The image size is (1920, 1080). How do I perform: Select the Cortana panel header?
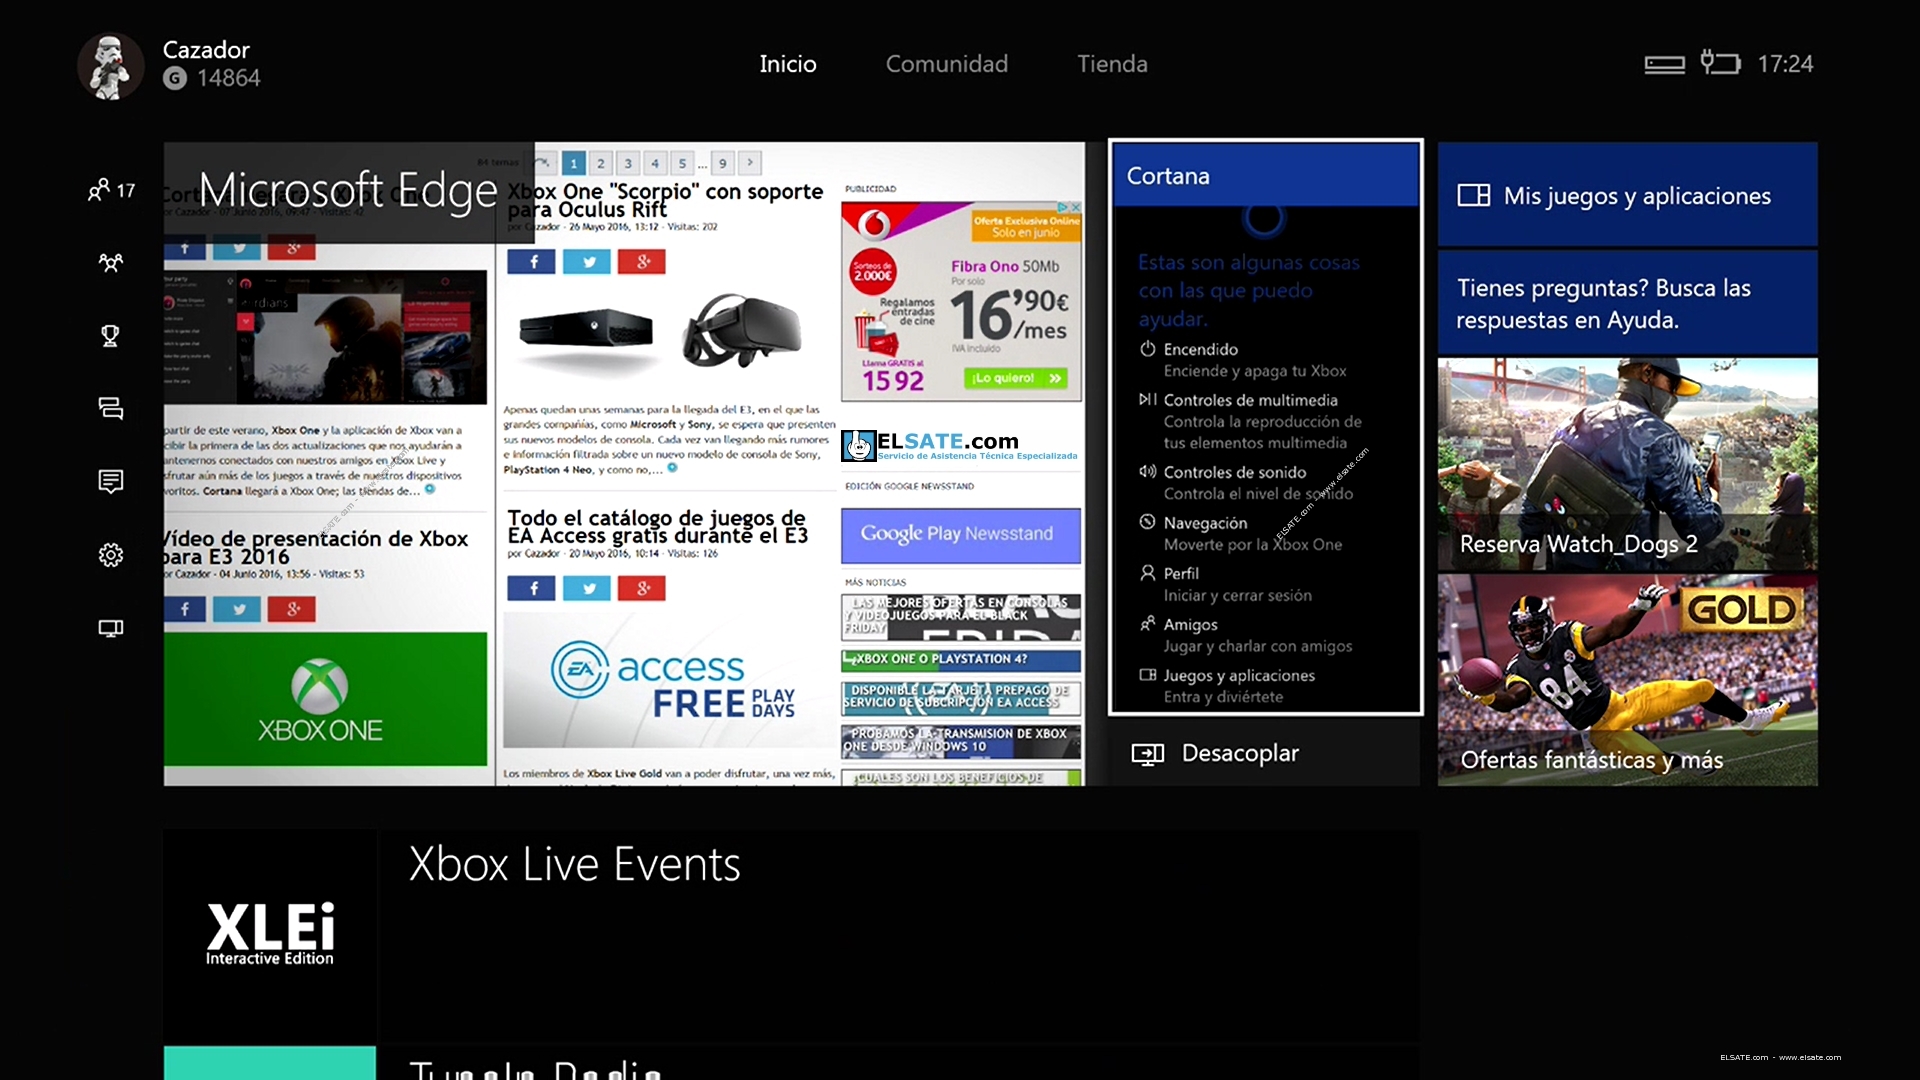[1265, 175]
